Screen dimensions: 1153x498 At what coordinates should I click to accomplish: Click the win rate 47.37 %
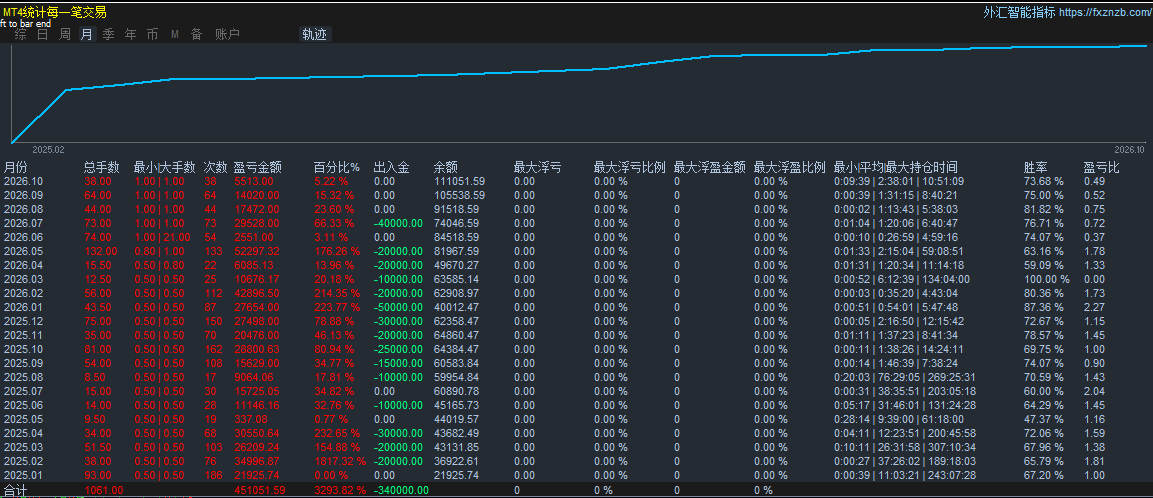pyautogui.click(x=1043, y=419)
